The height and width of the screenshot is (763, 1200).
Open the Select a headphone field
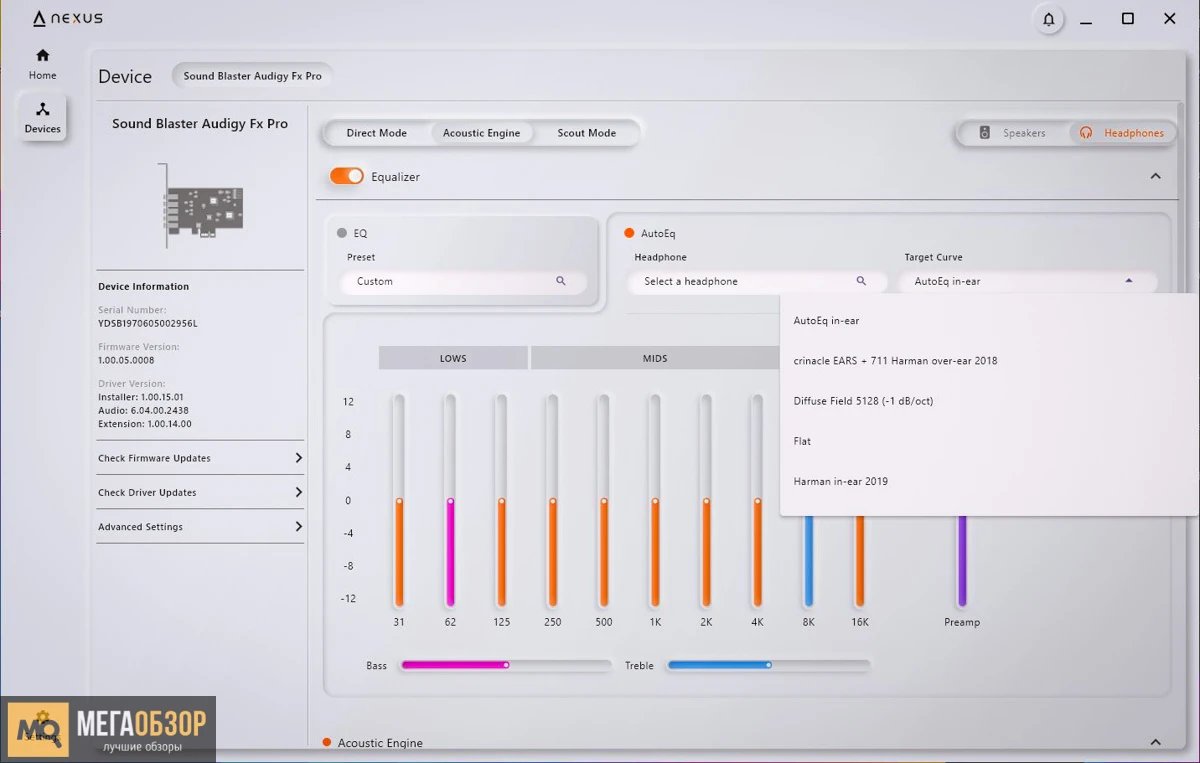click(x=757, y=281)
